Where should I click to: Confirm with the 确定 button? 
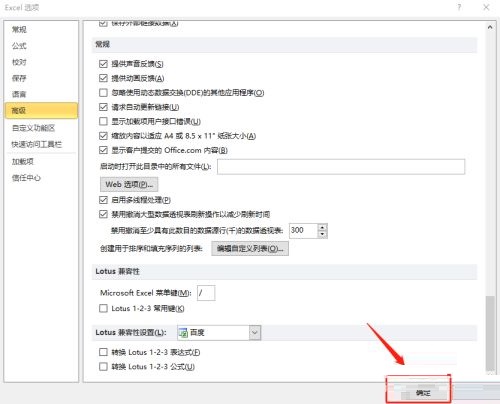[x=423, y=393]
